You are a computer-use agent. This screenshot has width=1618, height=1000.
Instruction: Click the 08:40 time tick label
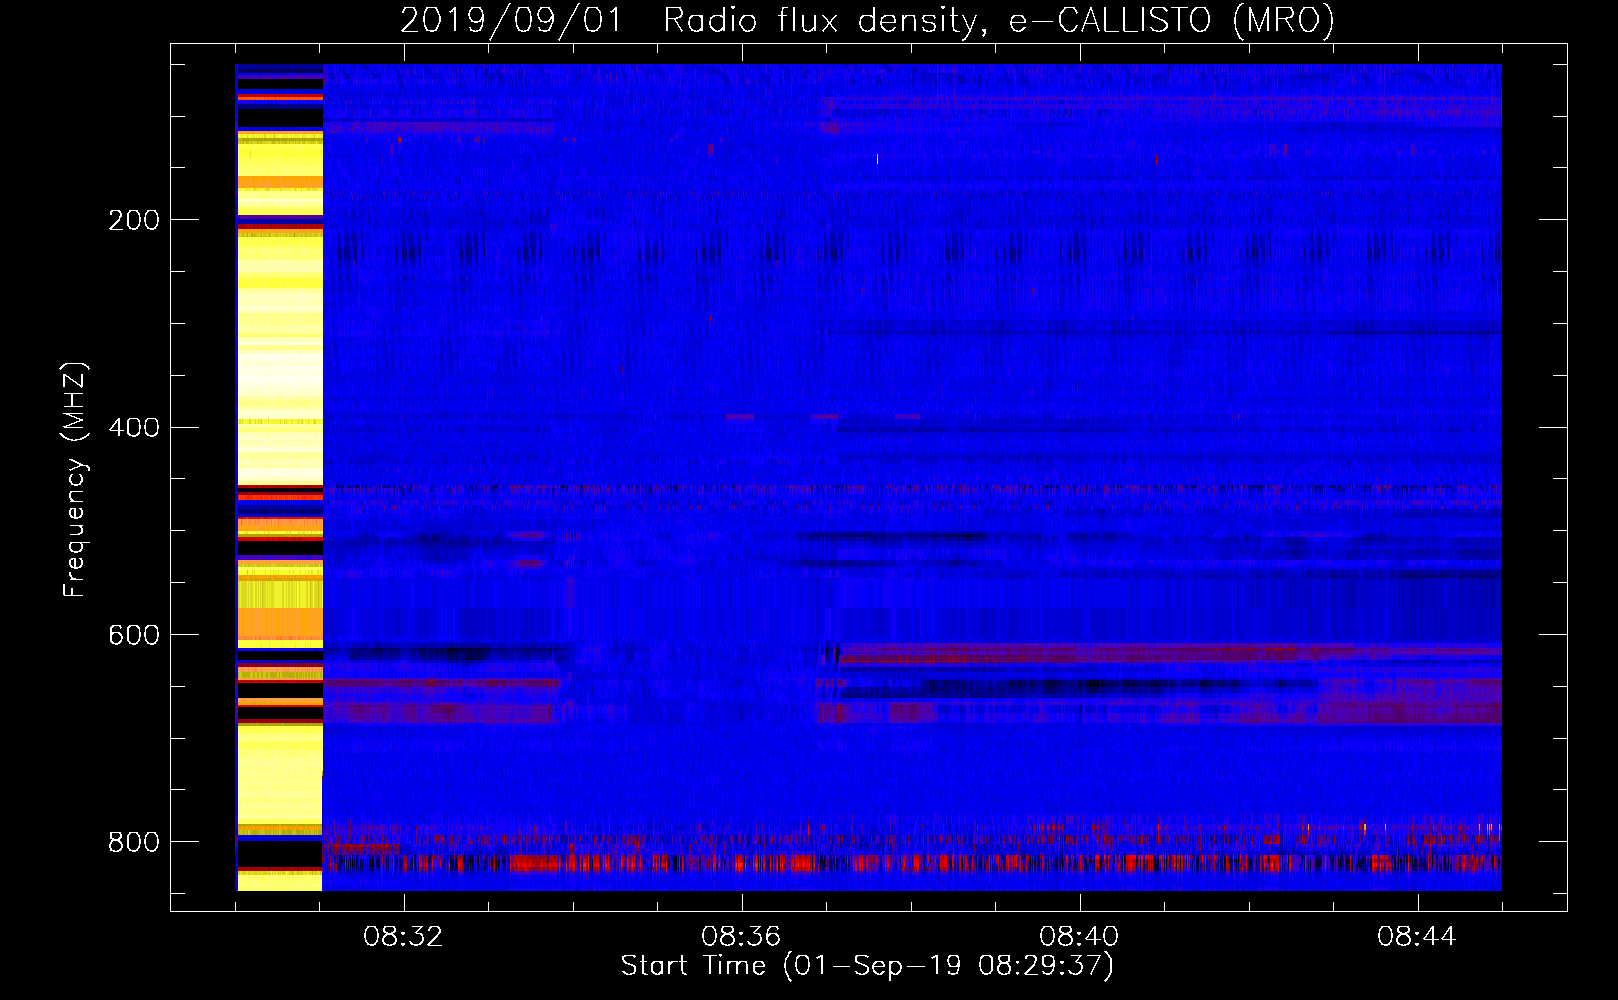tap(1079, 937)
